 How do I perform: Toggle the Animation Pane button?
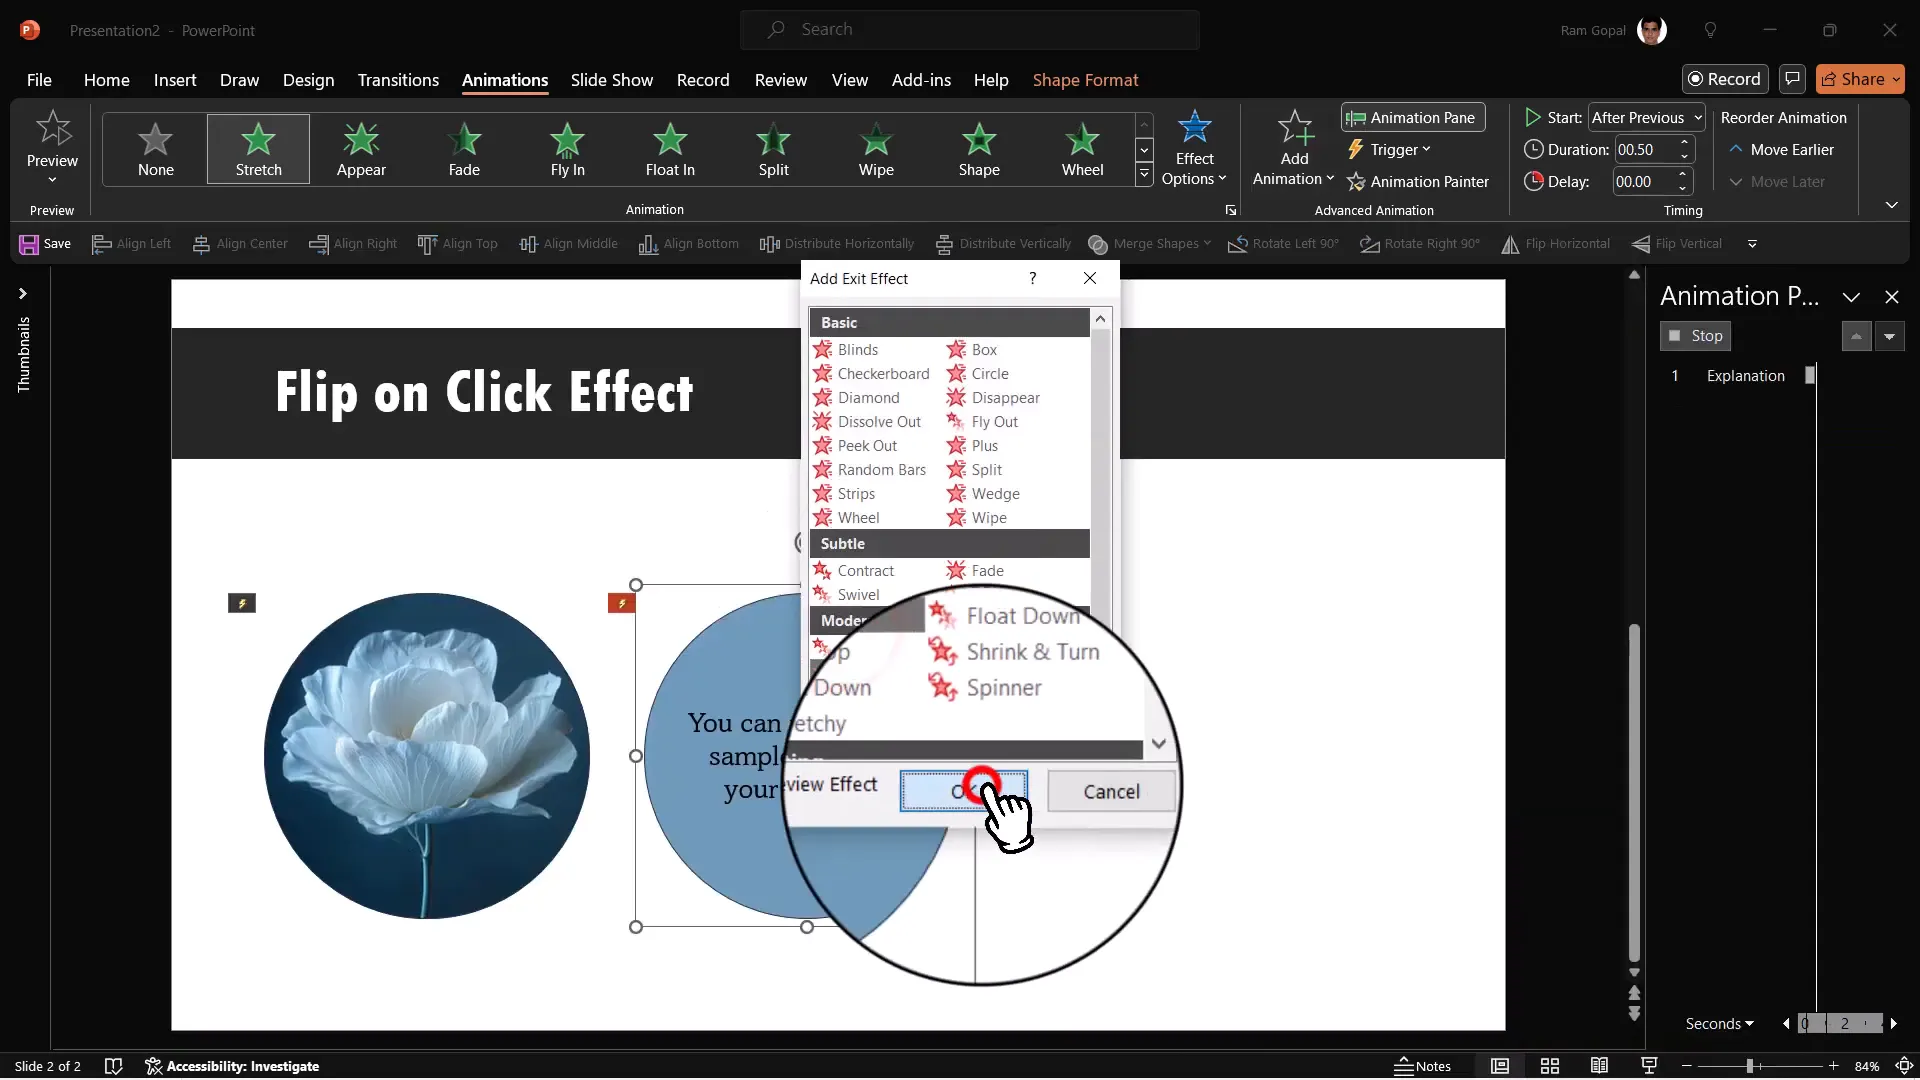(x=1412, y=118)
